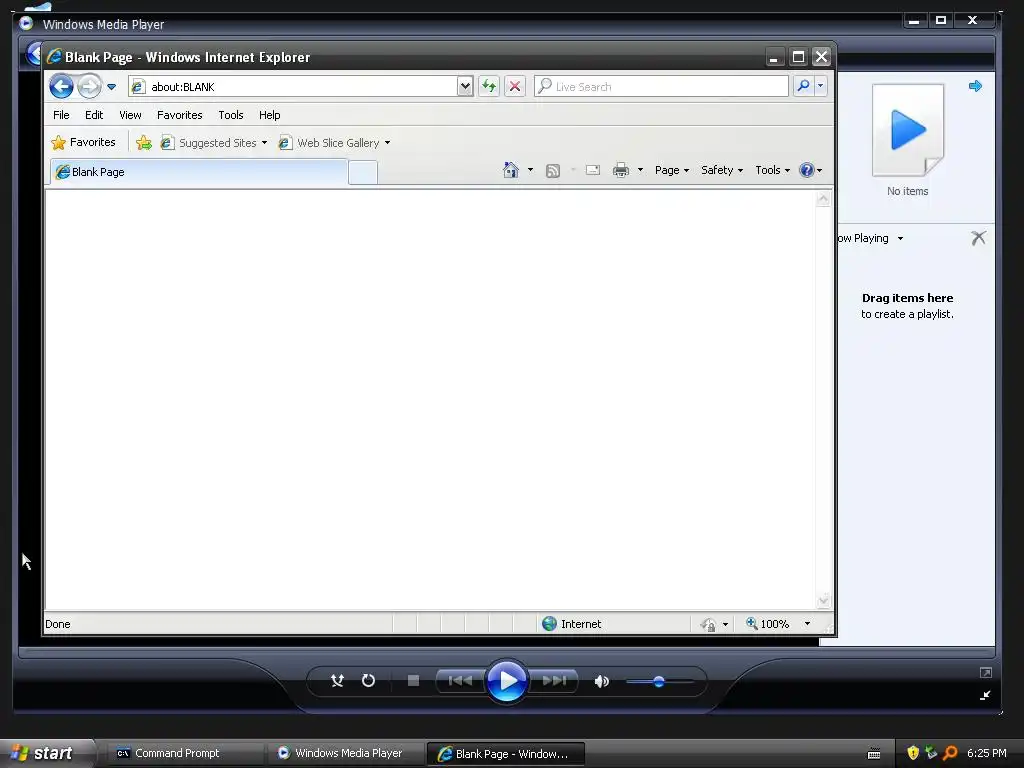Screen dimensions: 1024x768
Task: Stop loading with the red X button
Action: click(515, 86)
